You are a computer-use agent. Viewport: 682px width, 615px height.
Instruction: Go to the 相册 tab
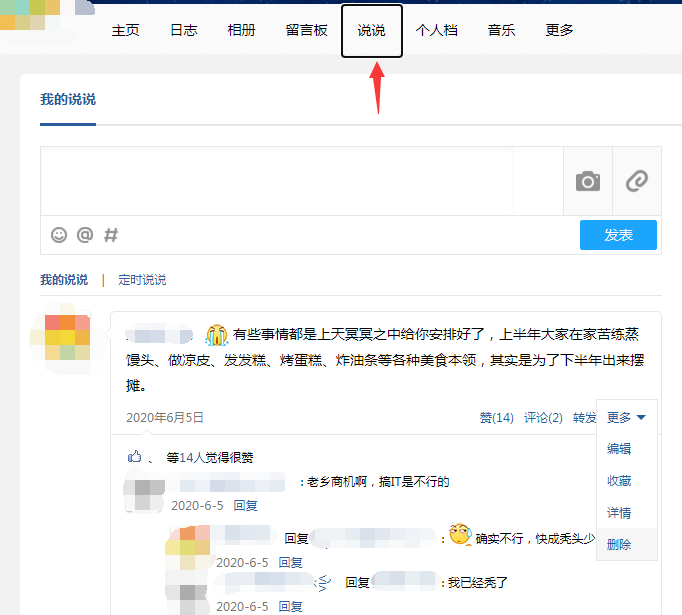(241, 30)
